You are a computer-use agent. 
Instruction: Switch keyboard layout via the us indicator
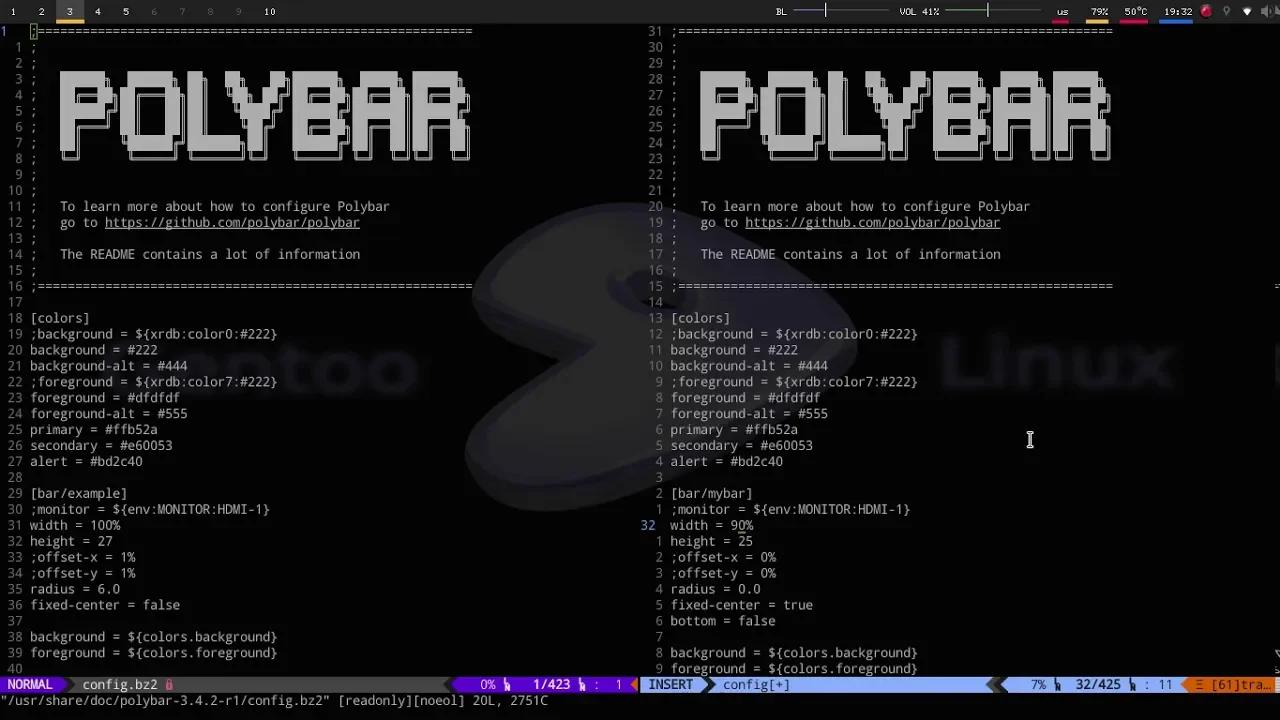coord(1063,11)
